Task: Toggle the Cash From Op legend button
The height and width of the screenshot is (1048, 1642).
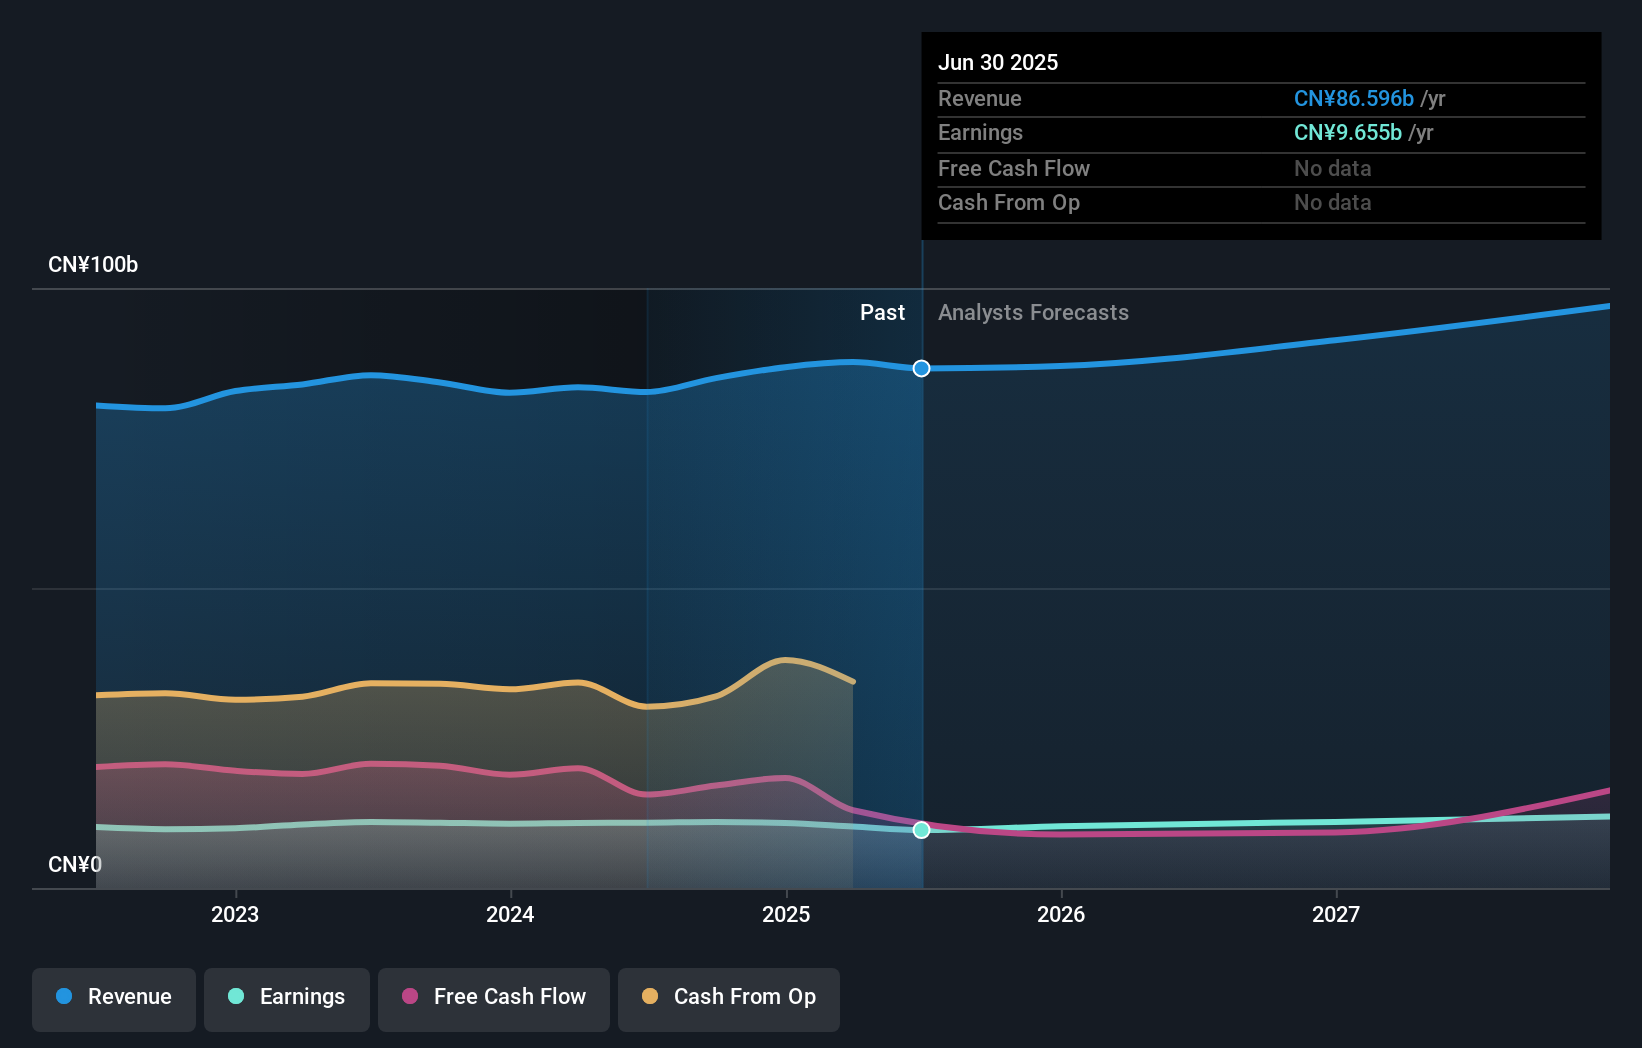Action: coord(729,999)
